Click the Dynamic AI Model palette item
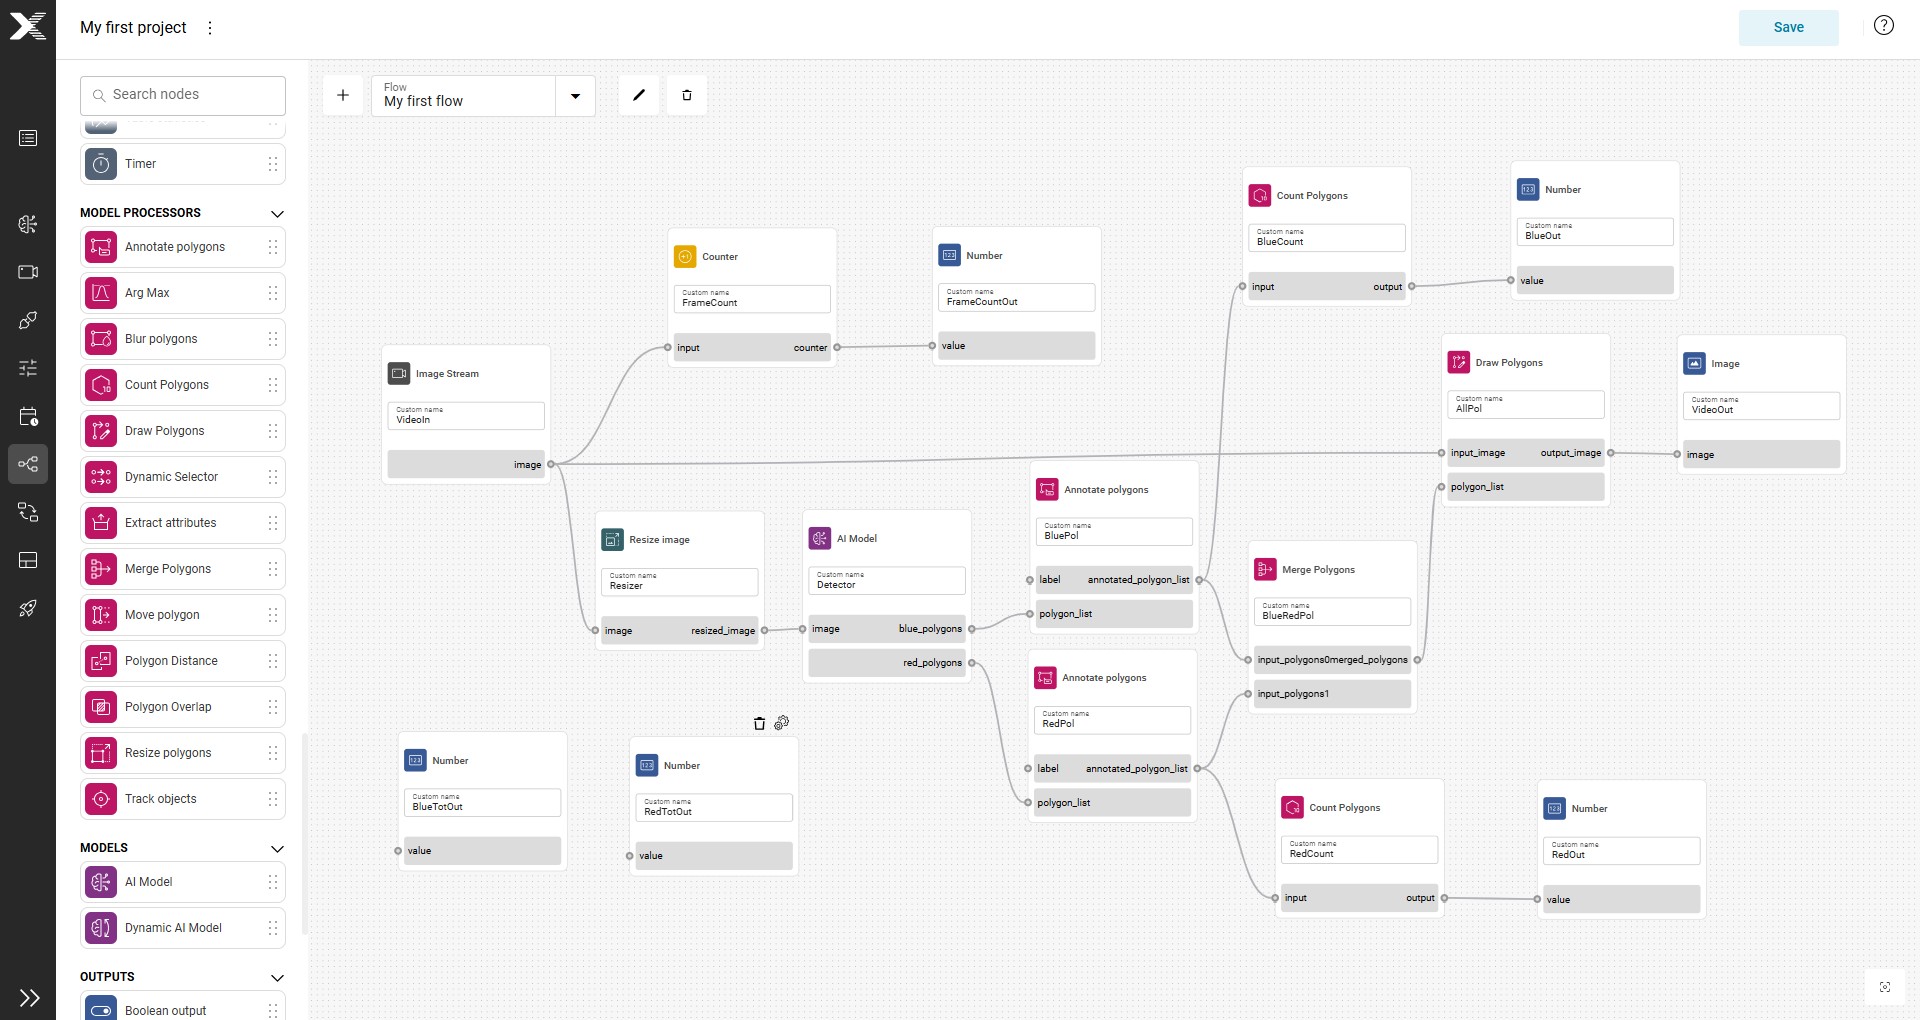Image resolution: width=1920 pixels, height=1020 pixels. [183, 928]
